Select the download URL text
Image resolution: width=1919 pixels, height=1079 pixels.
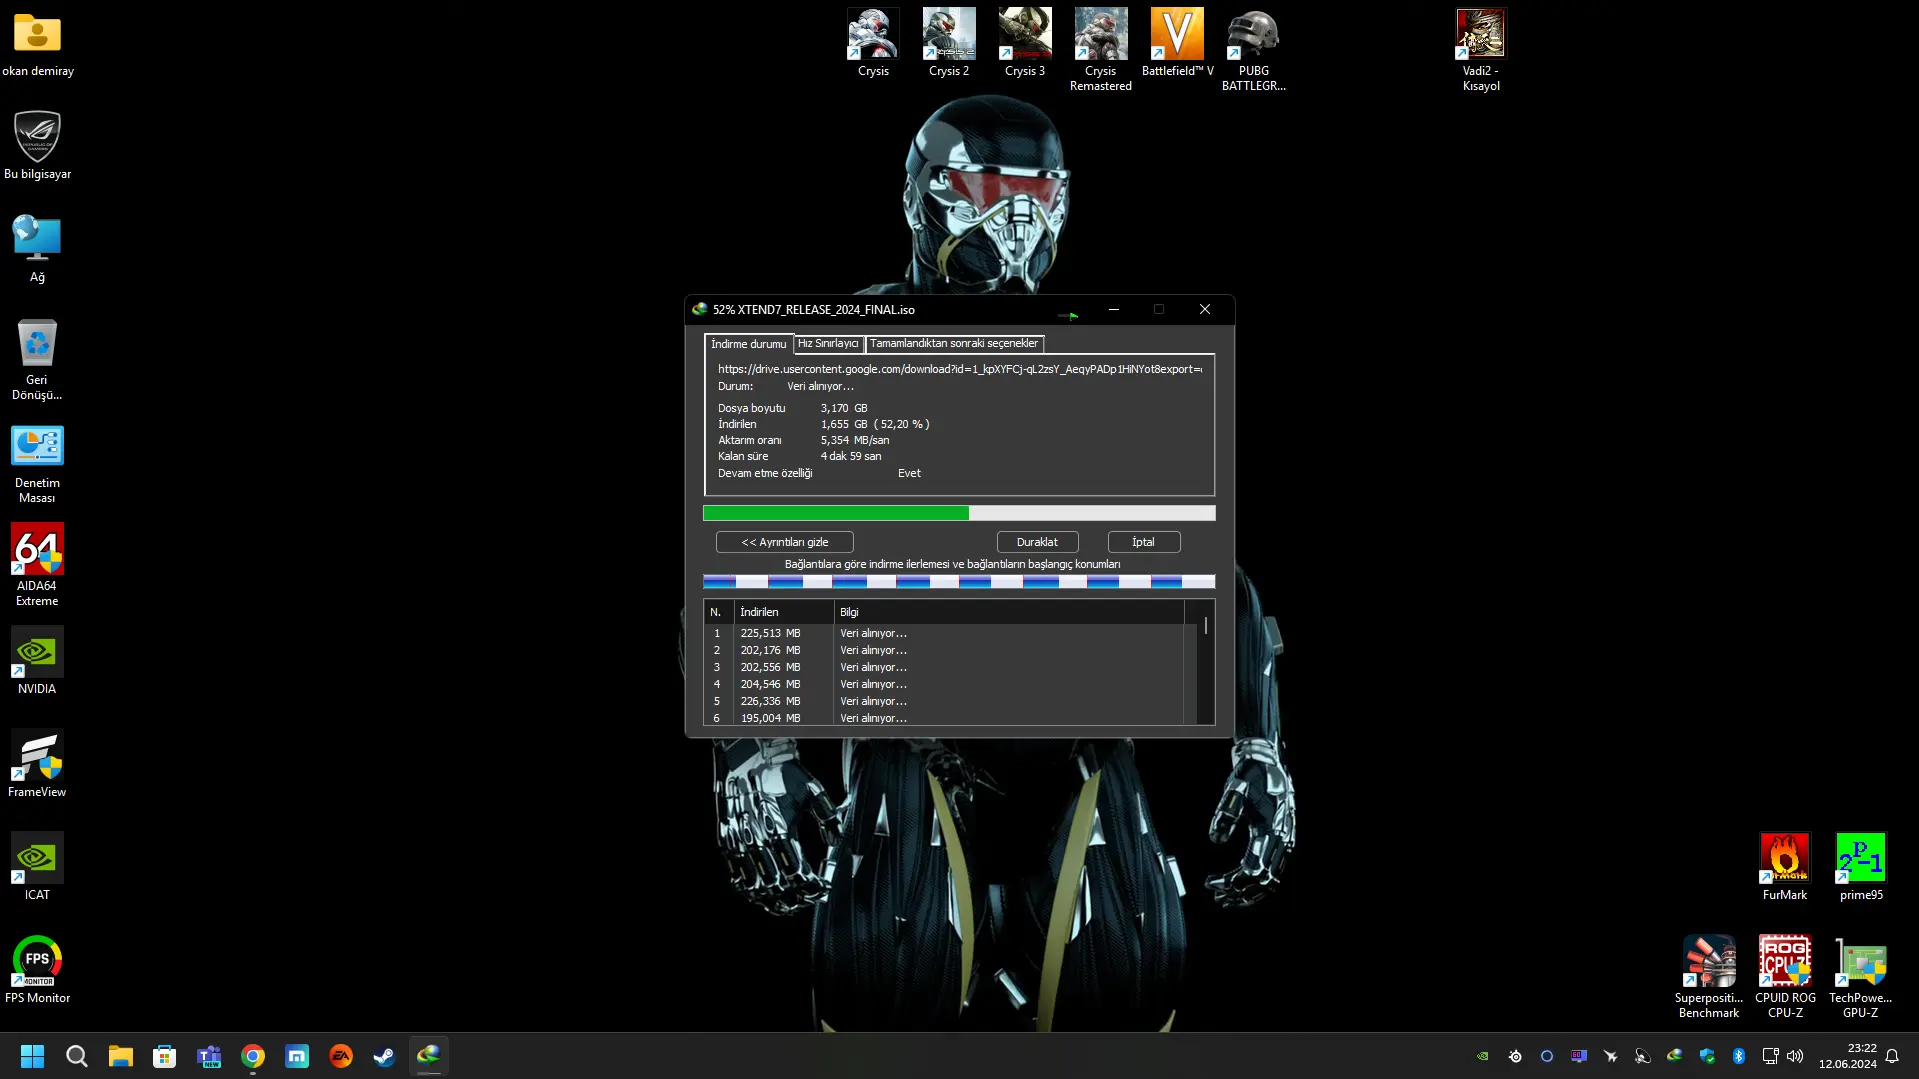tap(960, 369)
